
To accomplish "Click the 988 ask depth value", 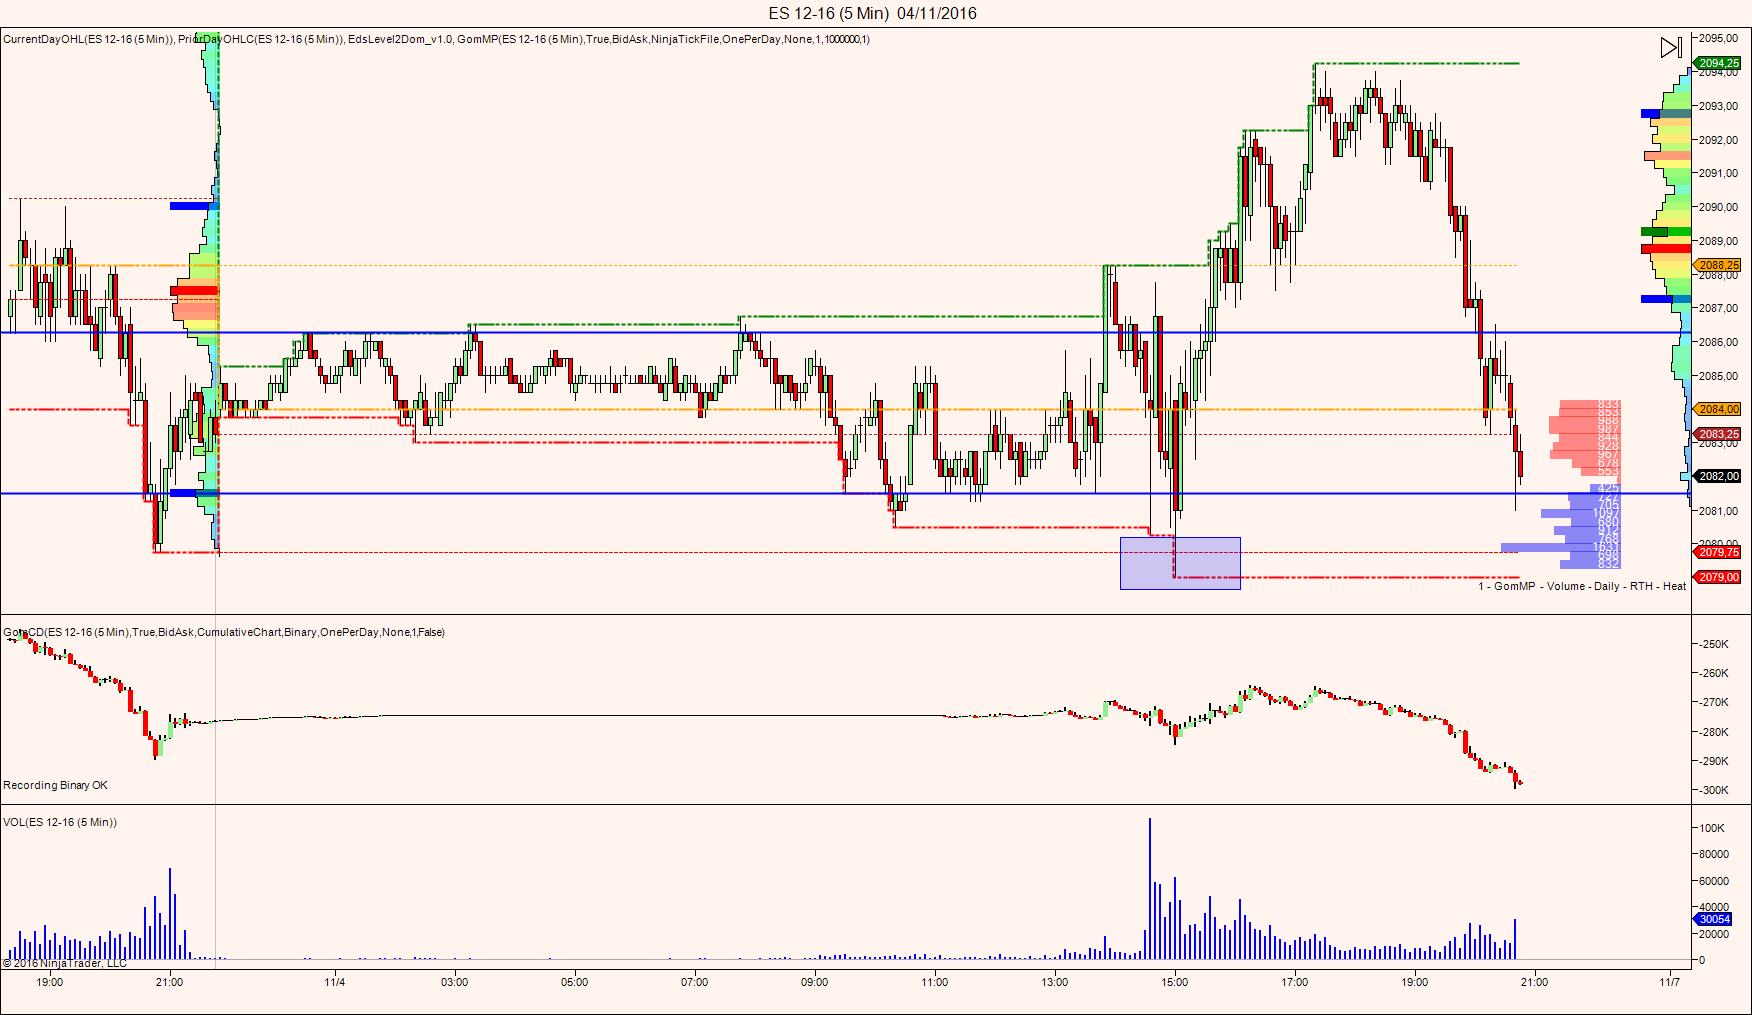I will point(1608,421).
